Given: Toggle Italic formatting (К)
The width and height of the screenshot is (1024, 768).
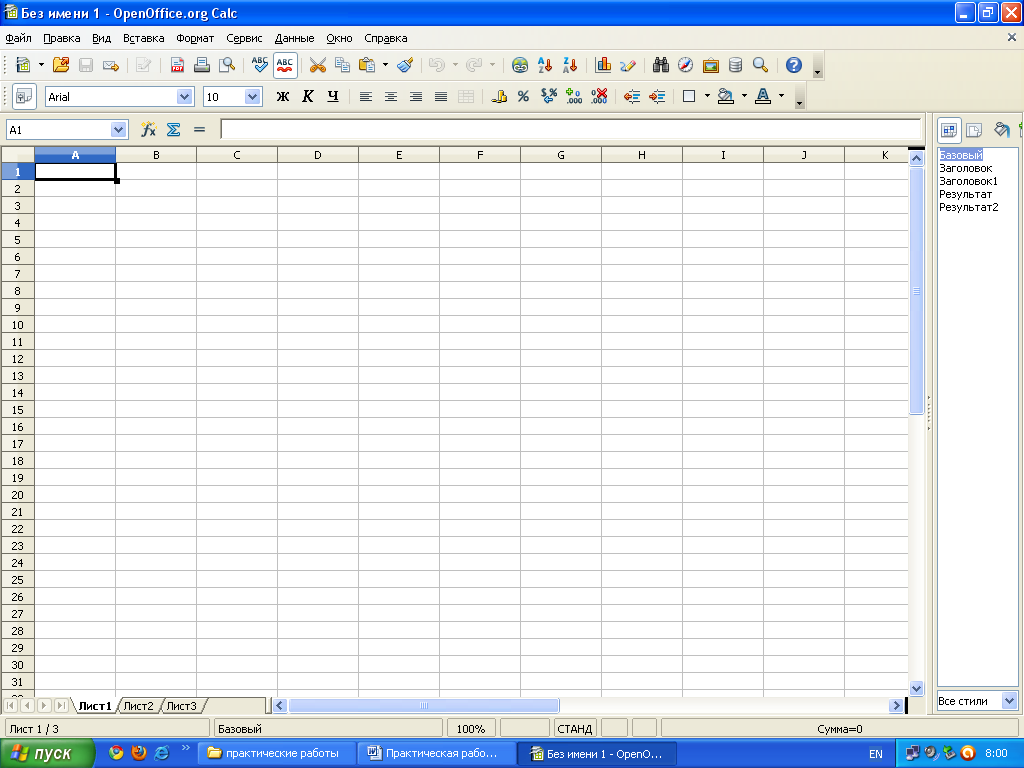Looking at the screenshot, I should 308,97.
